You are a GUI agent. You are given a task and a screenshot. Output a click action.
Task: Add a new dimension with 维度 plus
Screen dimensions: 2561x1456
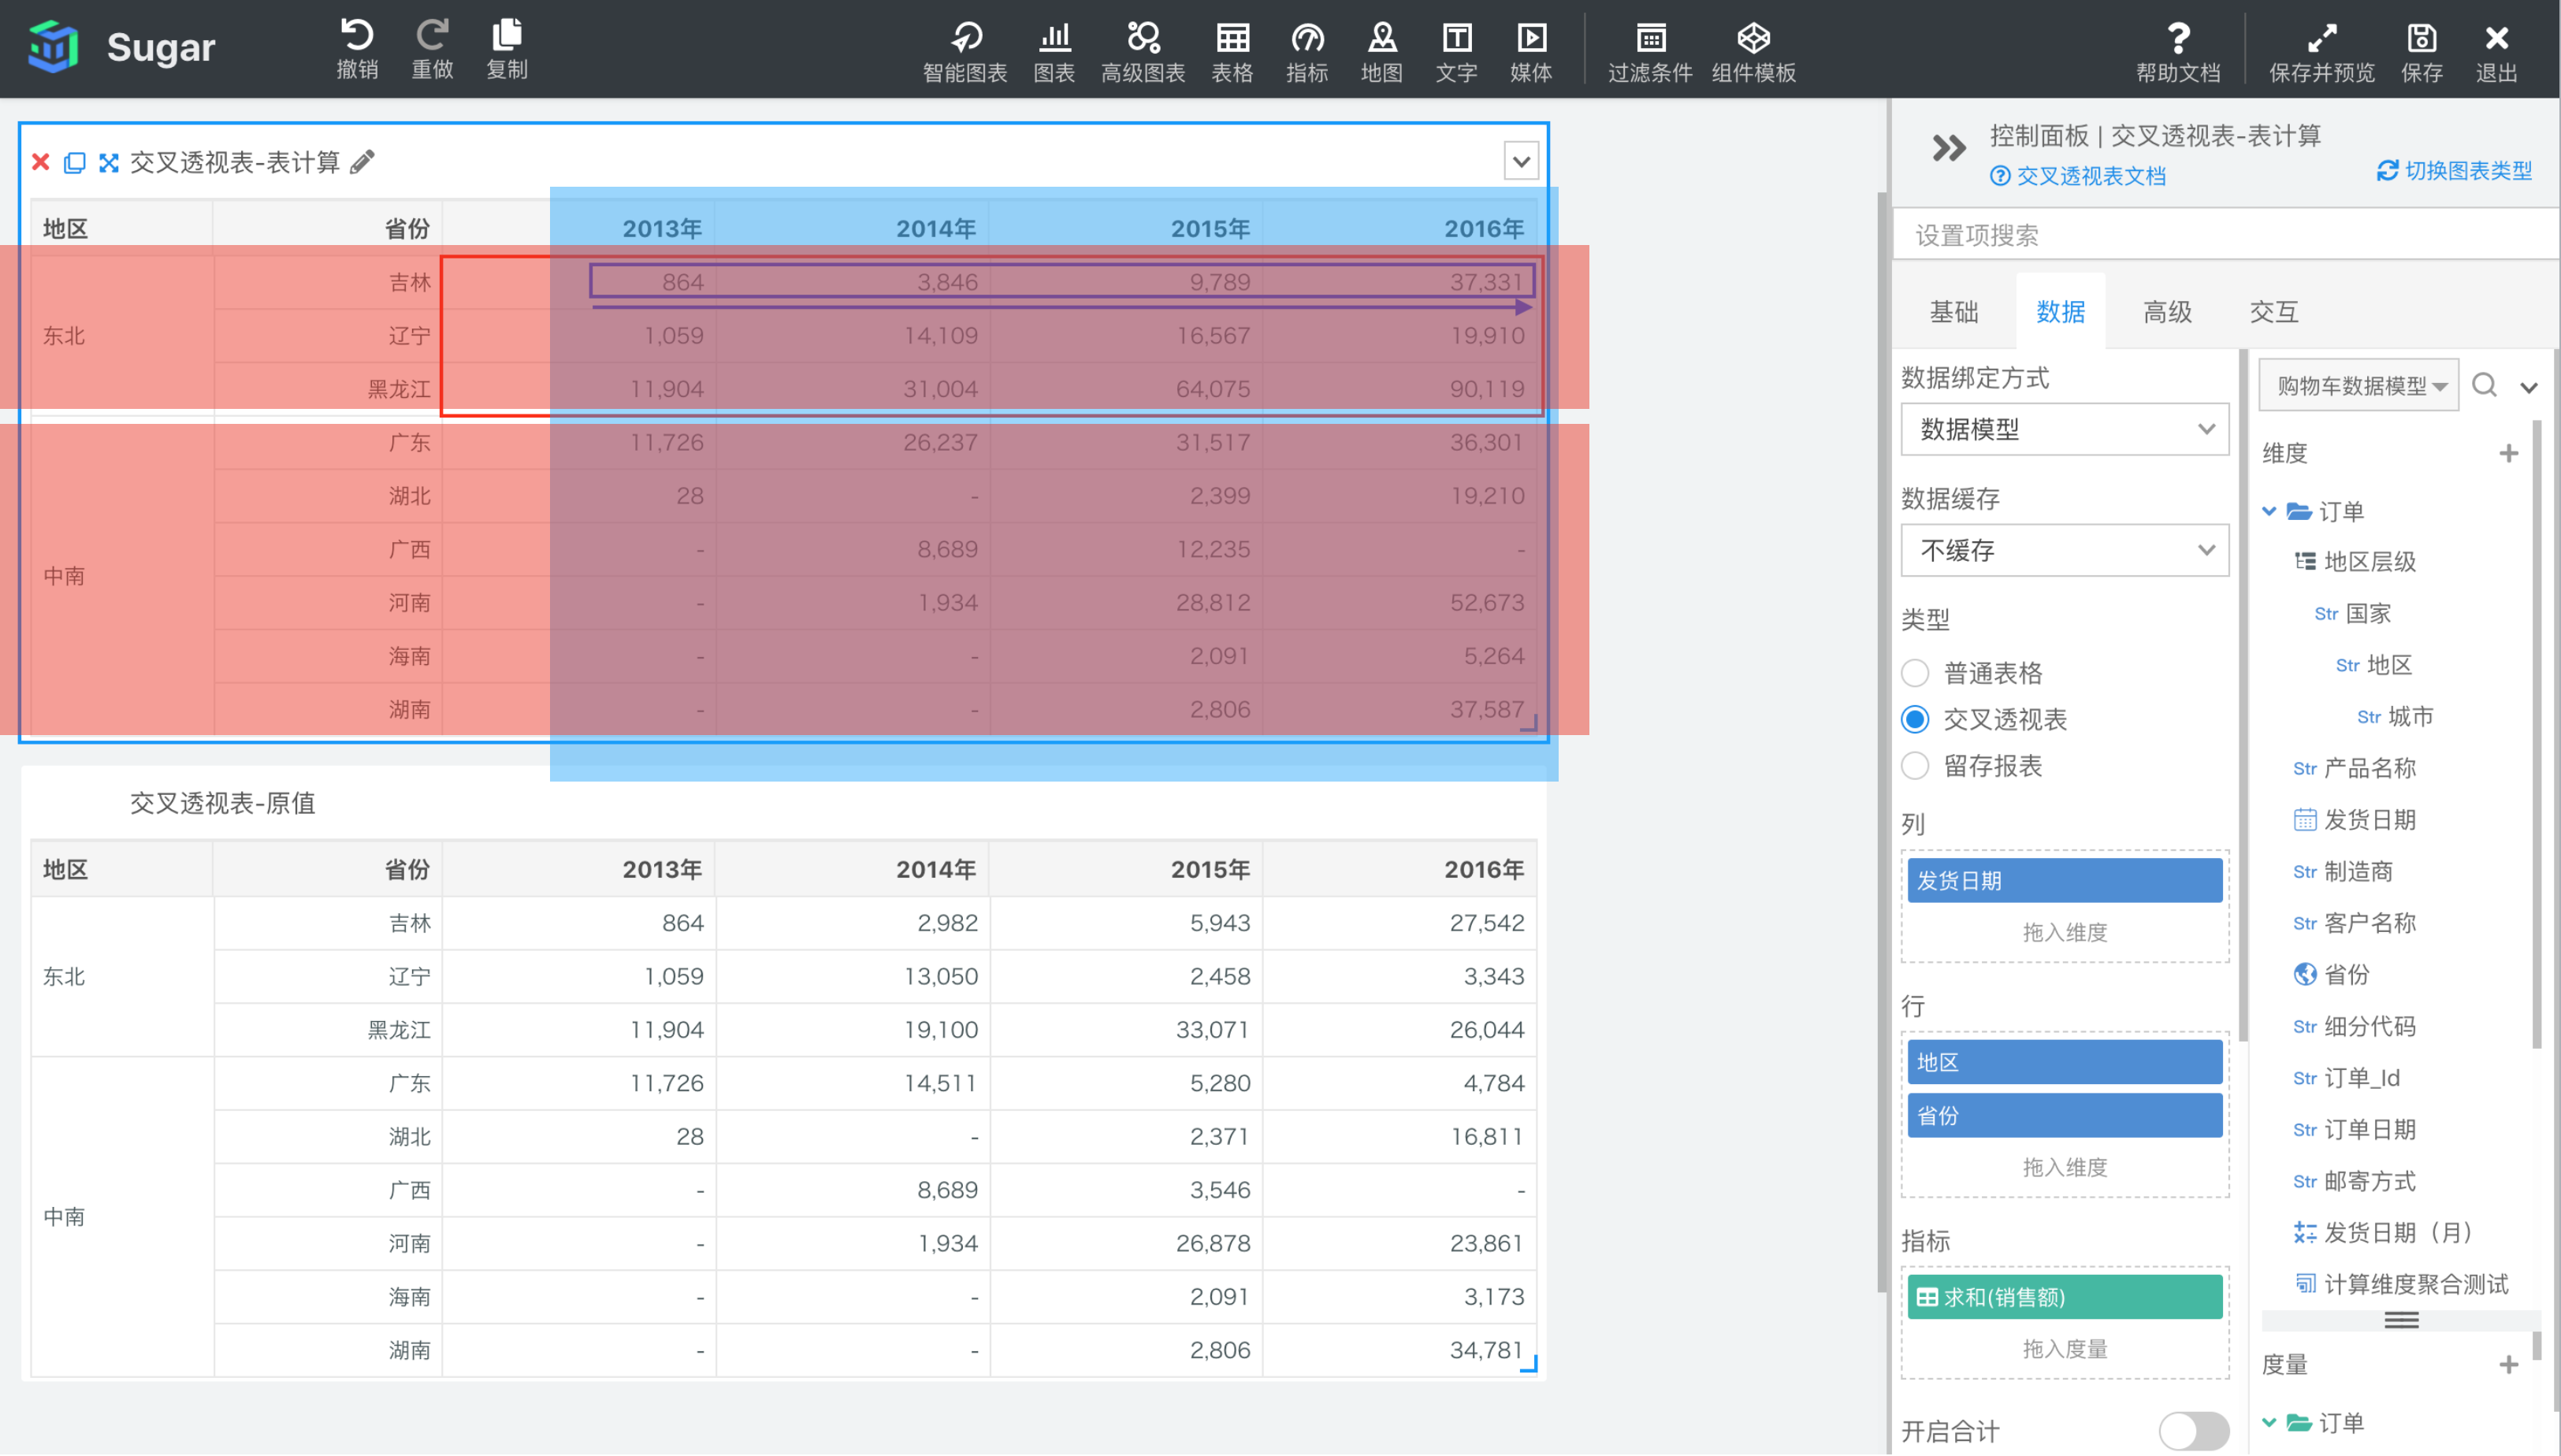2508,454
